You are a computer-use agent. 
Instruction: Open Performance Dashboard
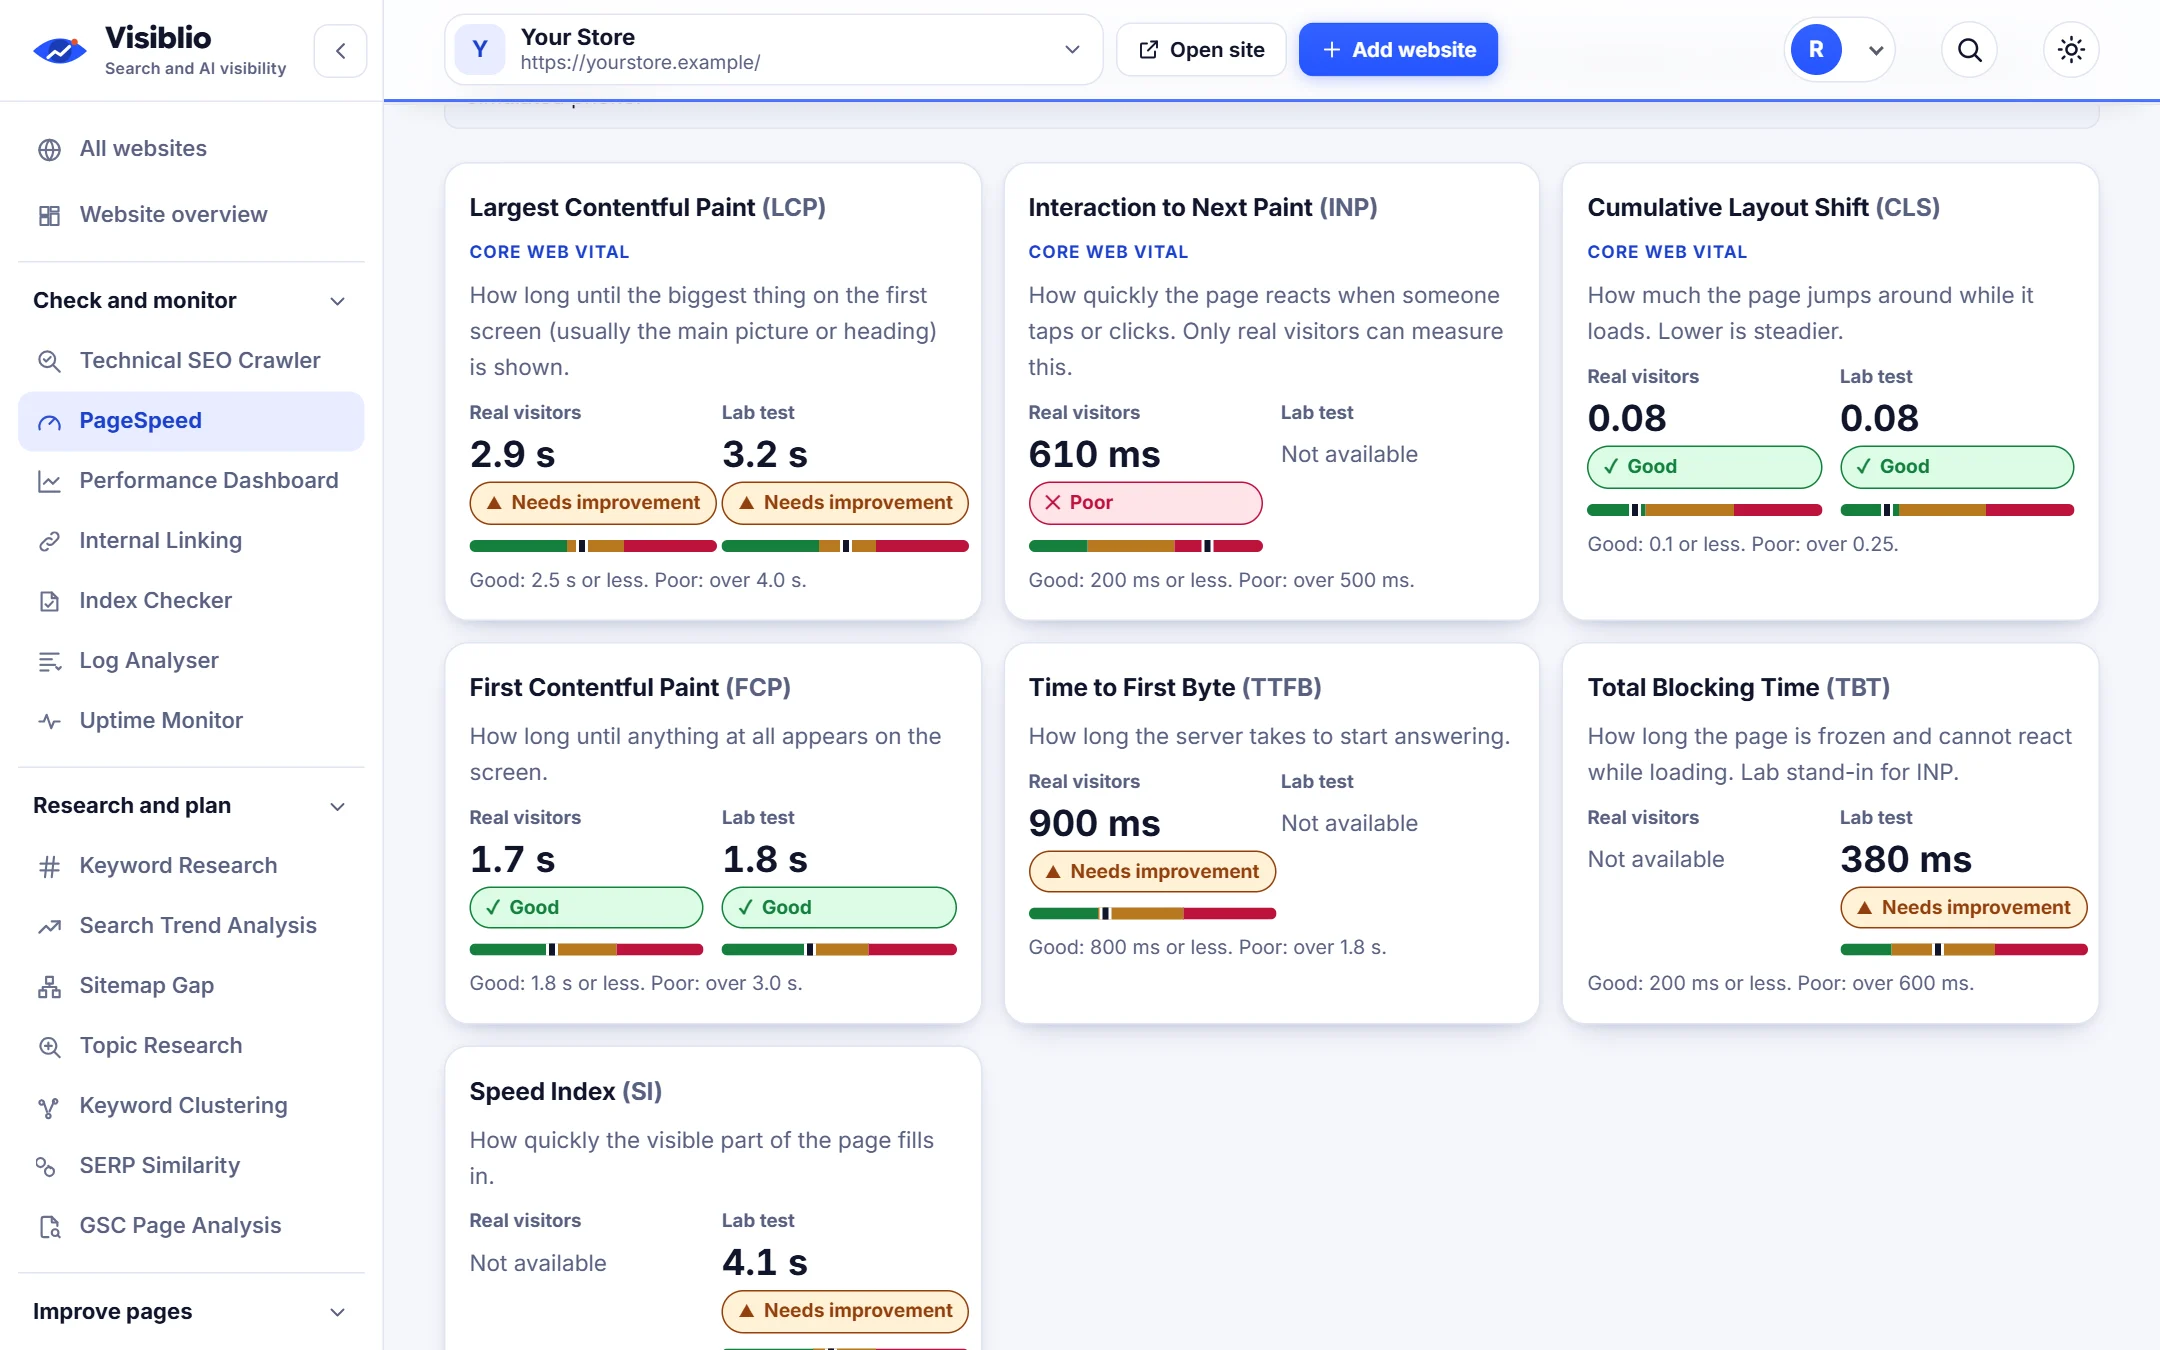click(191, 481)
